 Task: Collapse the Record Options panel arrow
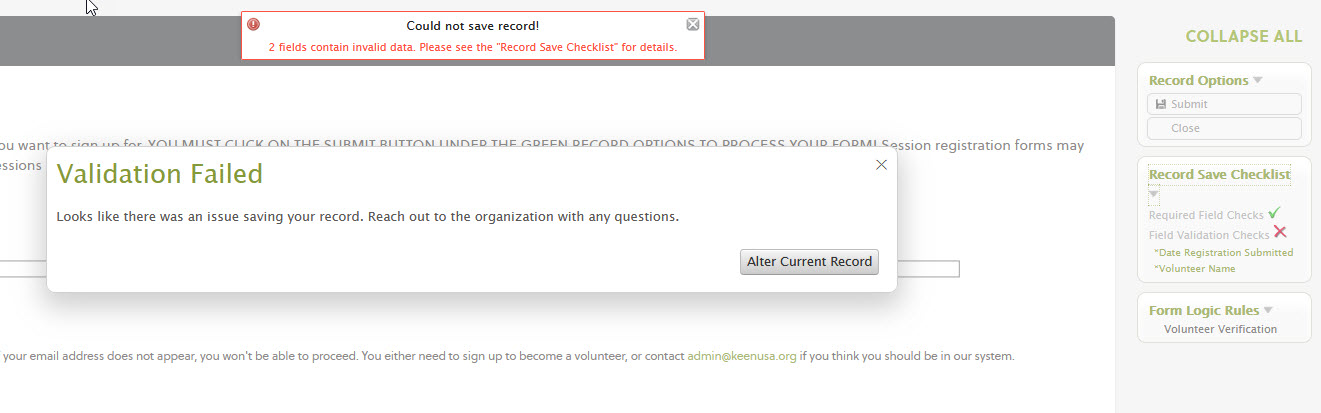click(1258, 81)
